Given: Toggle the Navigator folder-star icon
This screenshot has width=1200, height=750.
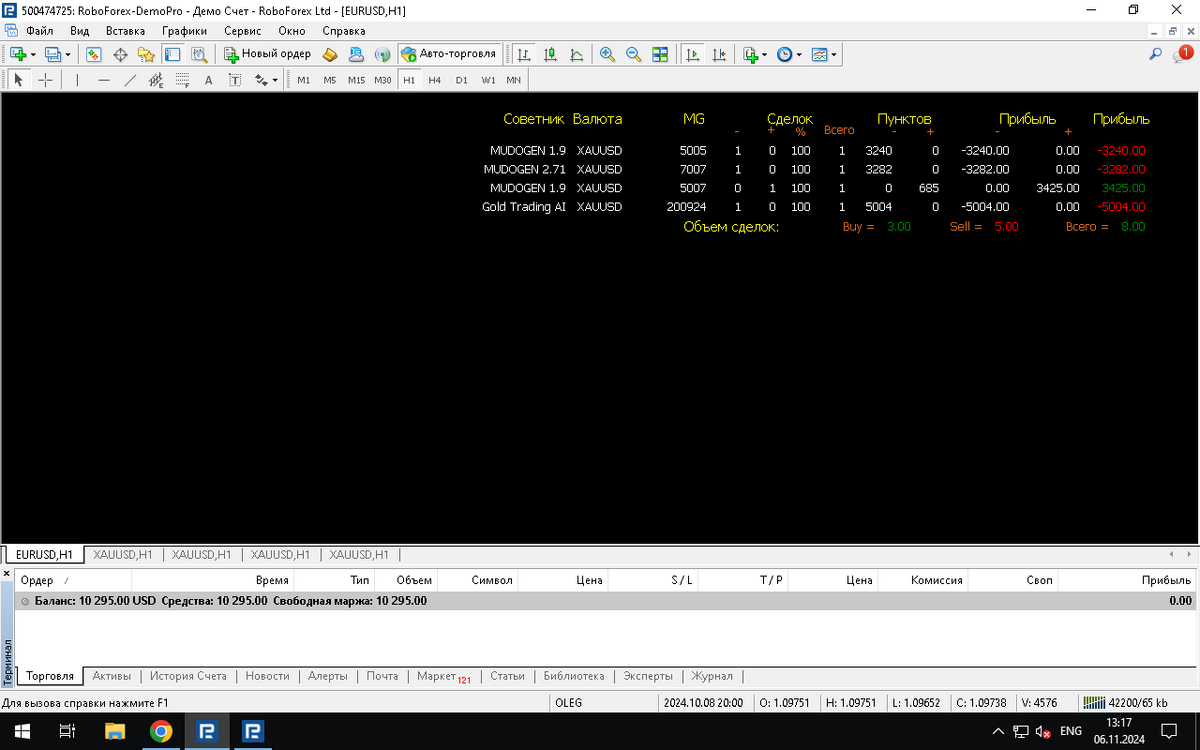Looking at the screenshot, I should click(x=146, y=54).
